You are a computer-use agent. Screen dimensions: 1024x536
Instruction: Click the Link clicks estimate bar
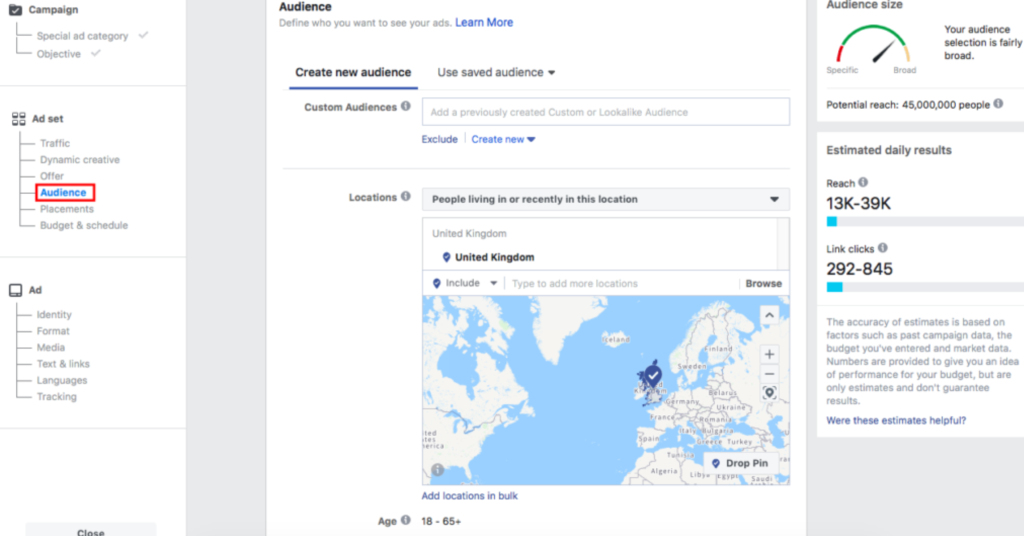point(925,287)
